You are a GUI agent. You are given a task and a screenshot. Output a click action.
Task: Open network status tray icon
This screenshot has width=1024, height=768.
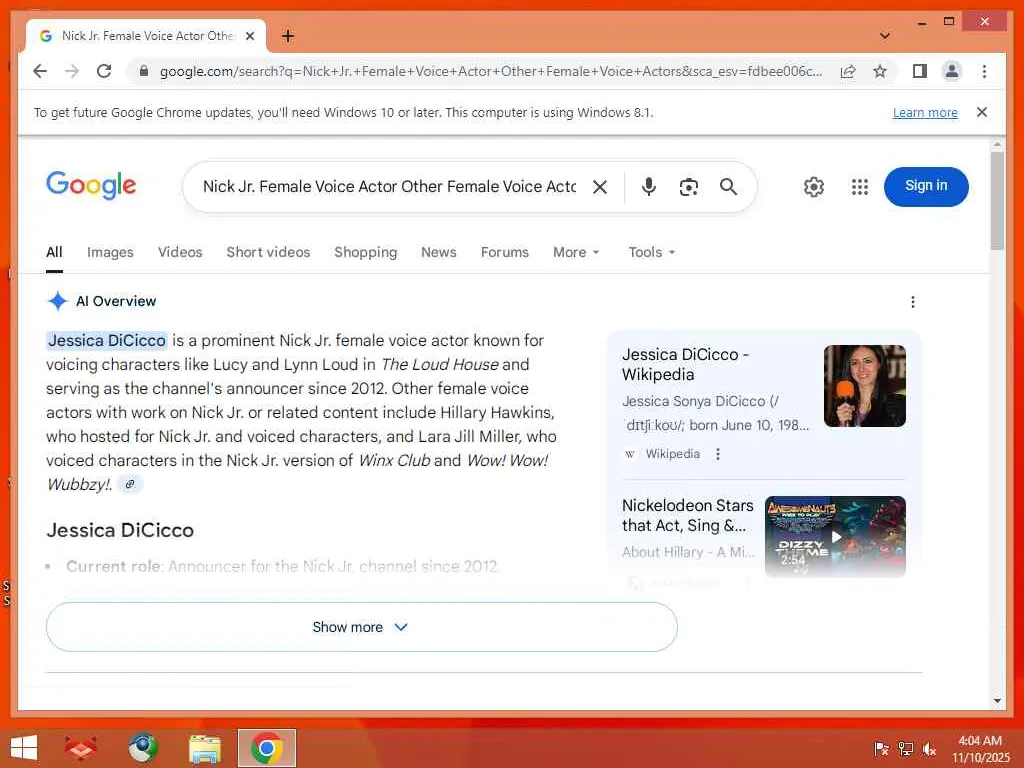[x=905, y=749]
